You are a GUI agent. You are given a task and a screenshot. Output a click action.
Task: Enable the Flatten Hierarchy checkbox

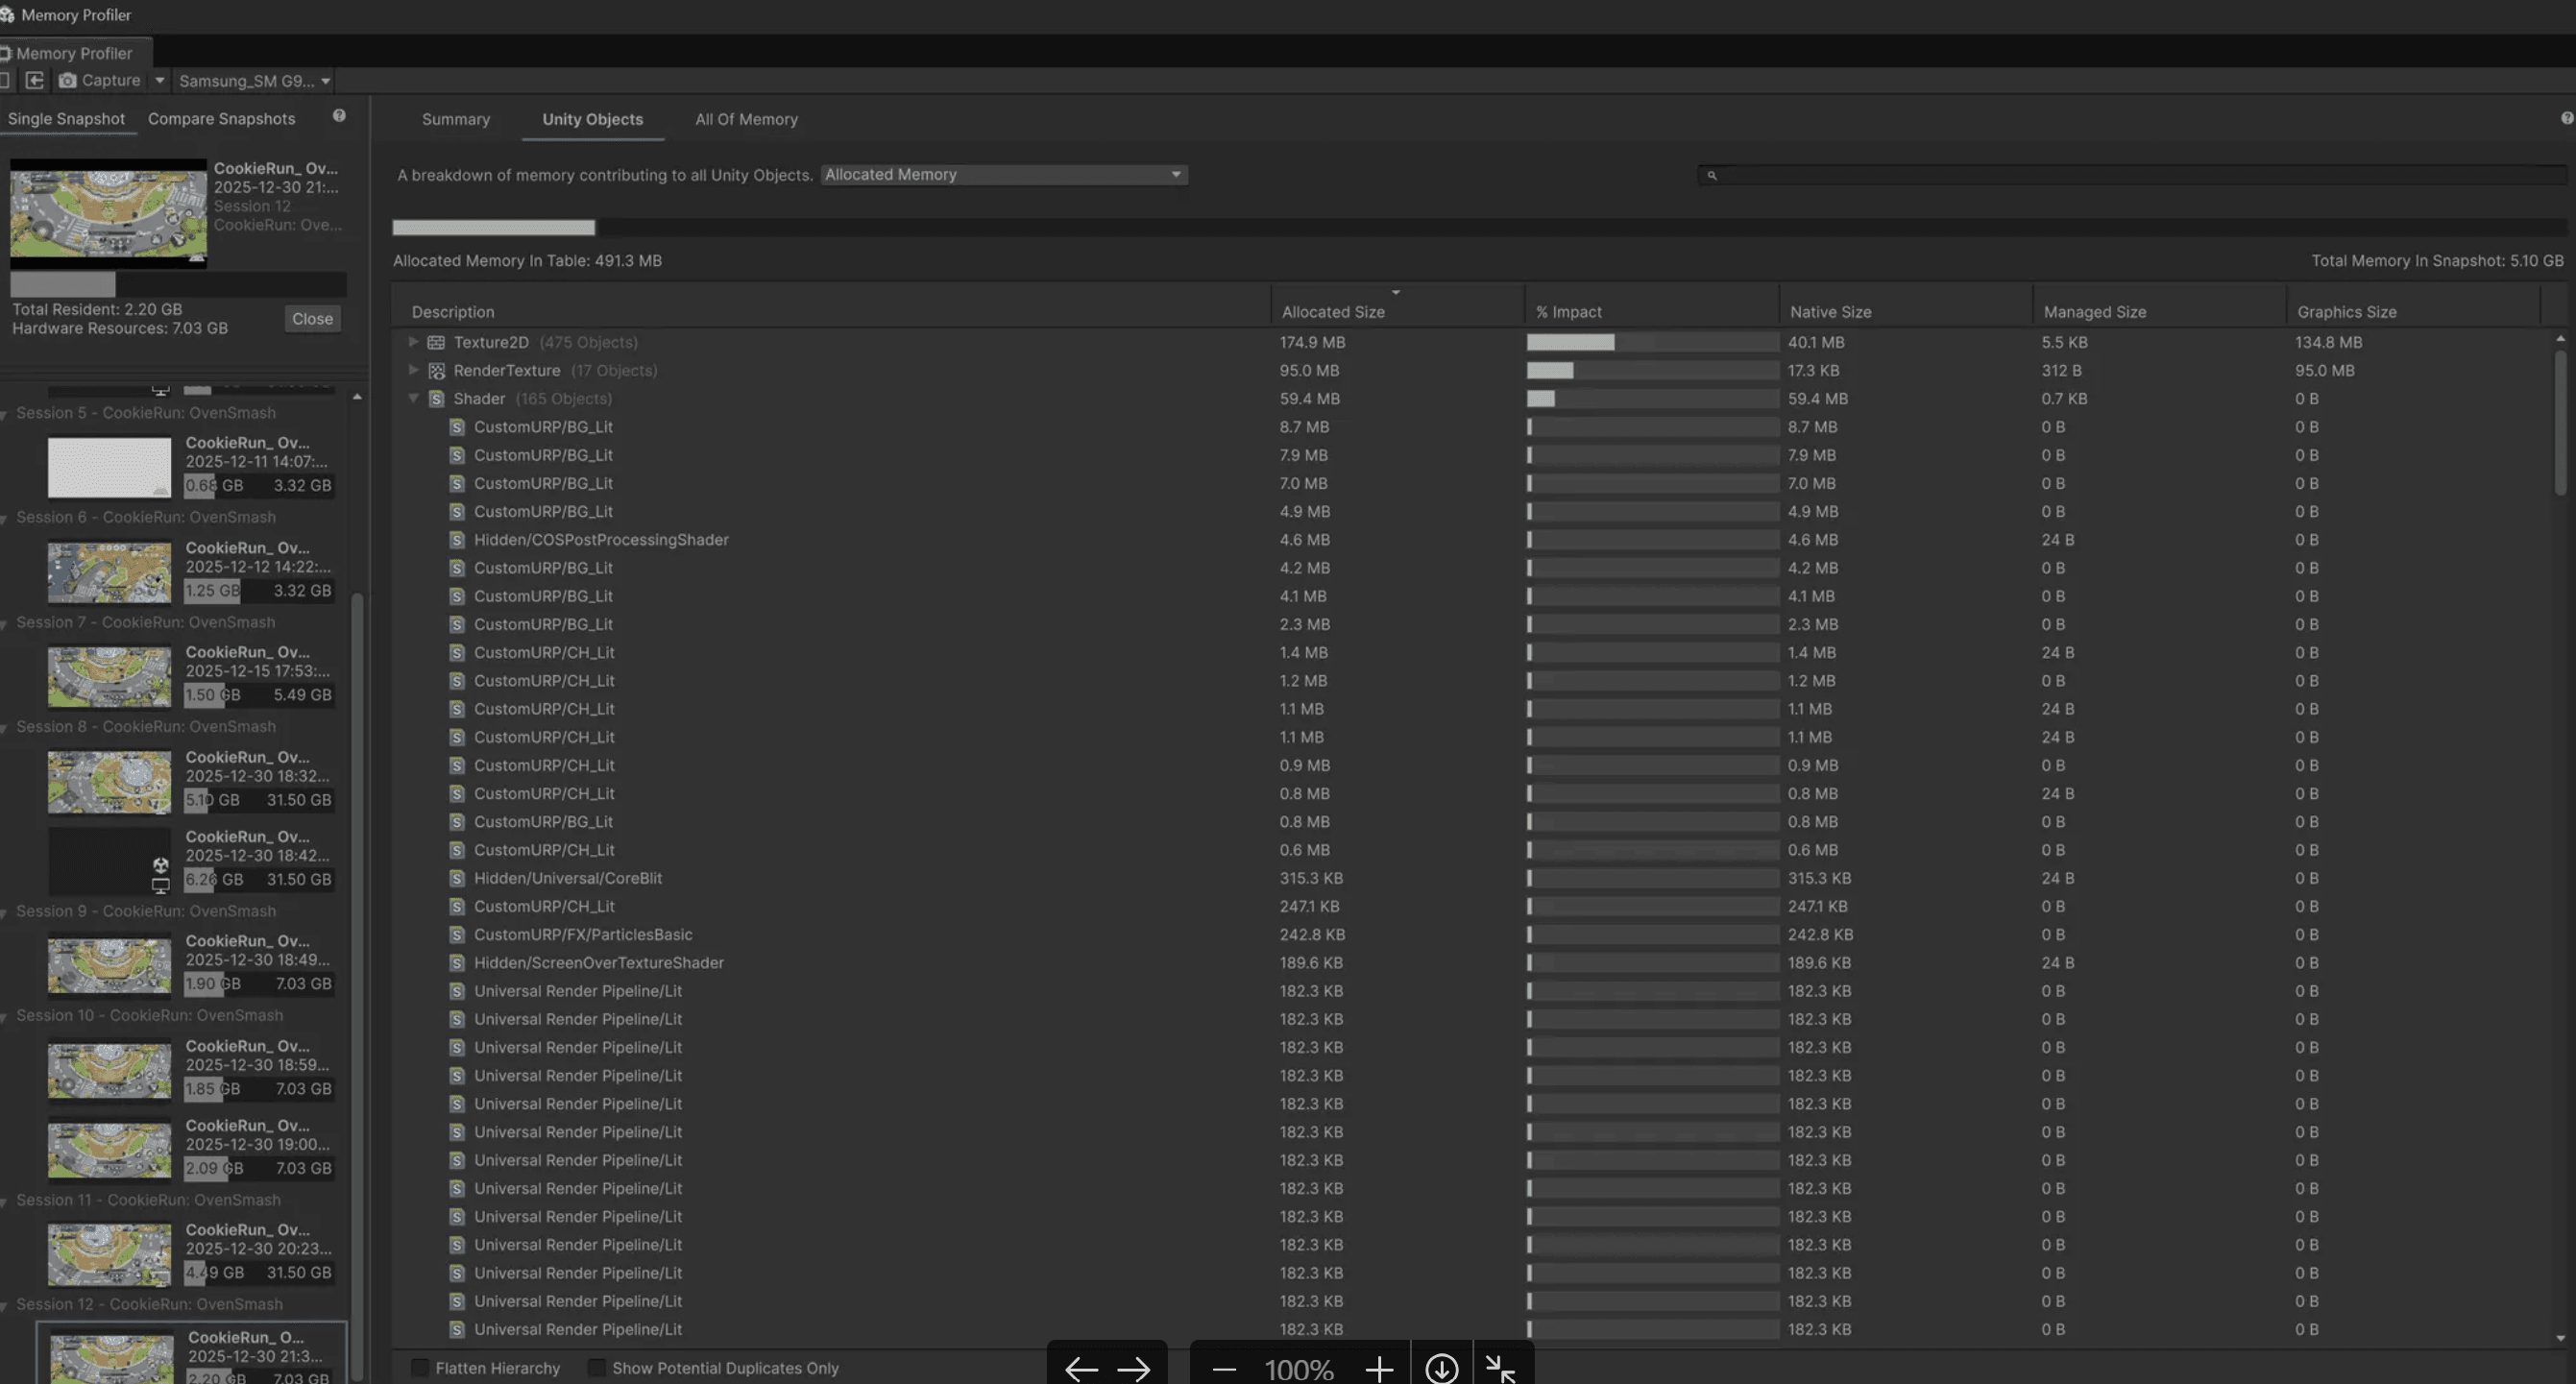pyautogui.click(x=420, y=1367)
